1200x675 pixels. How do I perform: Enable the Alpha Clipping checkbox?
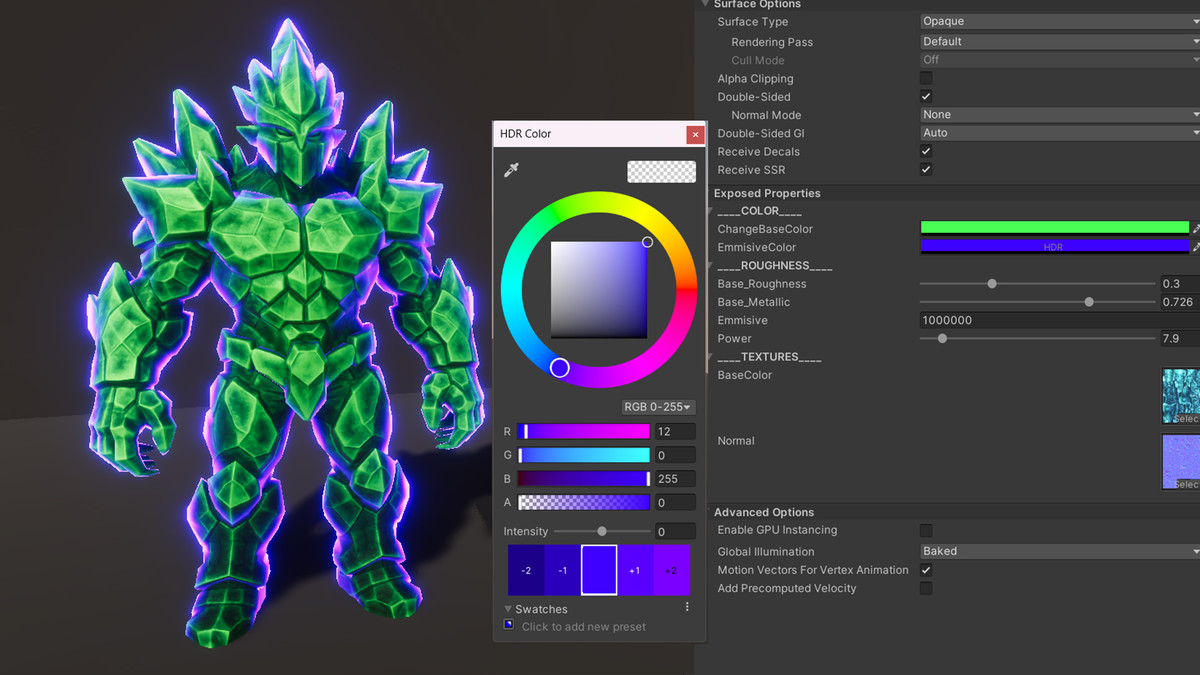click(x=926, y=79)
